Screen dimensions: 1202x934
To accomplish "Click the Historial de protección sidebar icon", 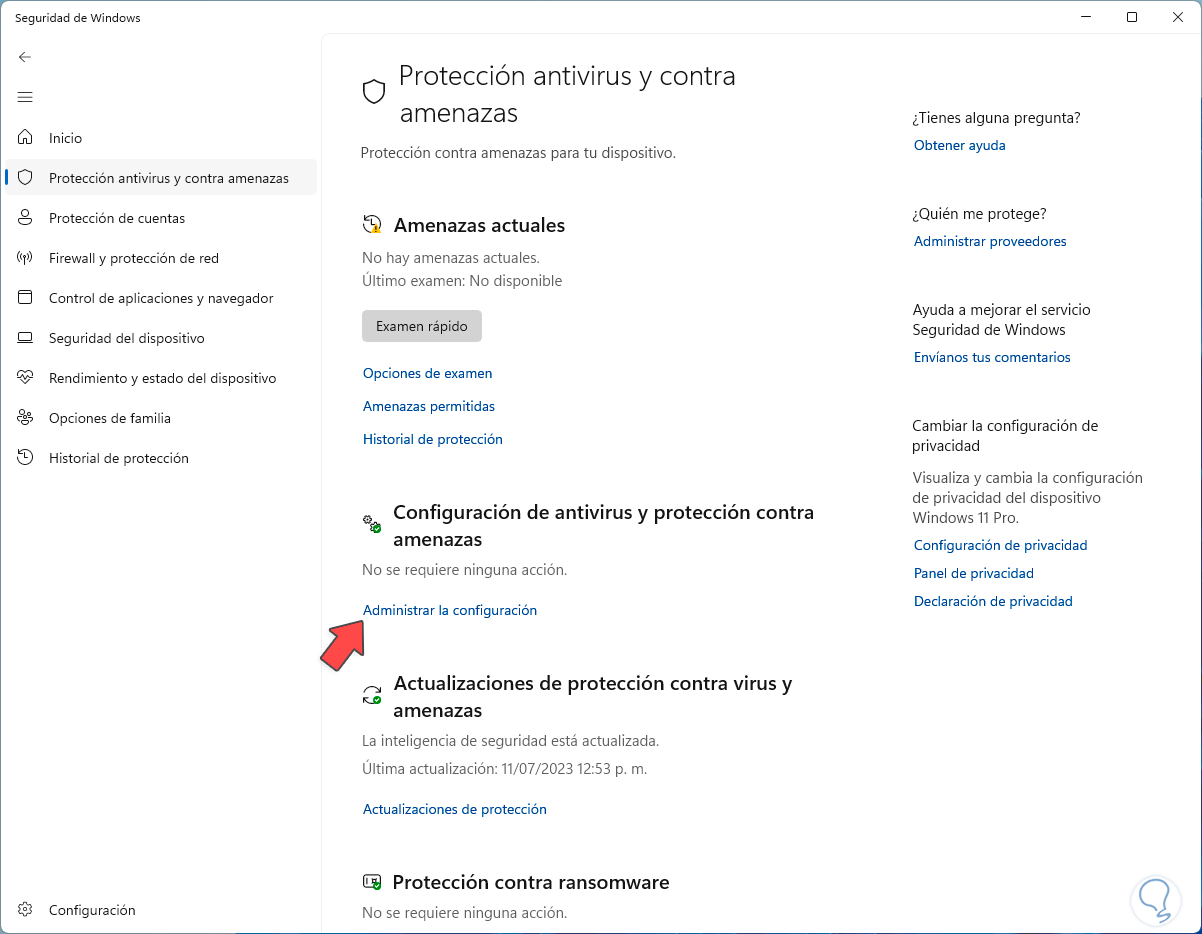I will point(26,458).
